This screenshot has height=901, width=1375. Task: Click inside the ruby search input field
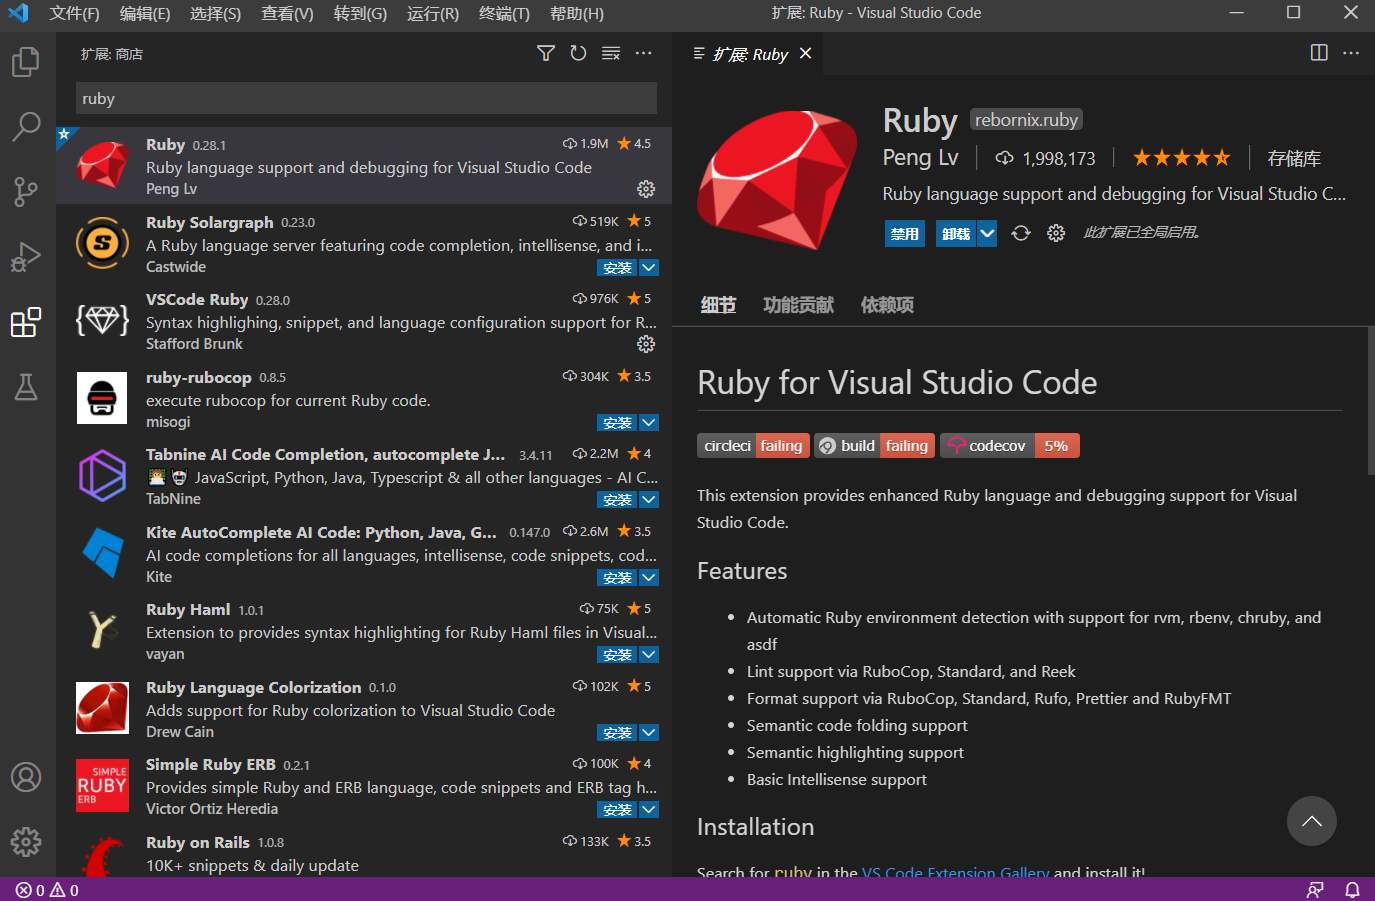click(x=365, y=98)
